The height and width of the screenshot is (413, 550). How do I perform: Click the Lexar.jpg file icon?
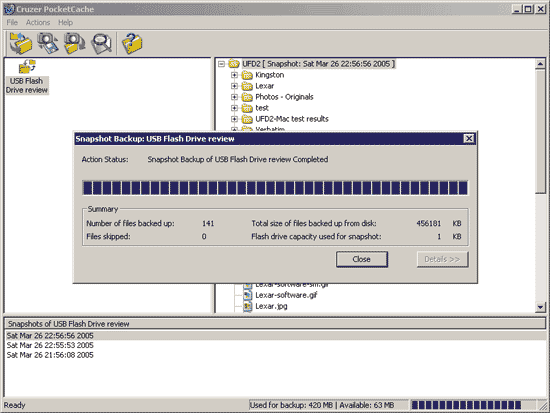point(248,306)
